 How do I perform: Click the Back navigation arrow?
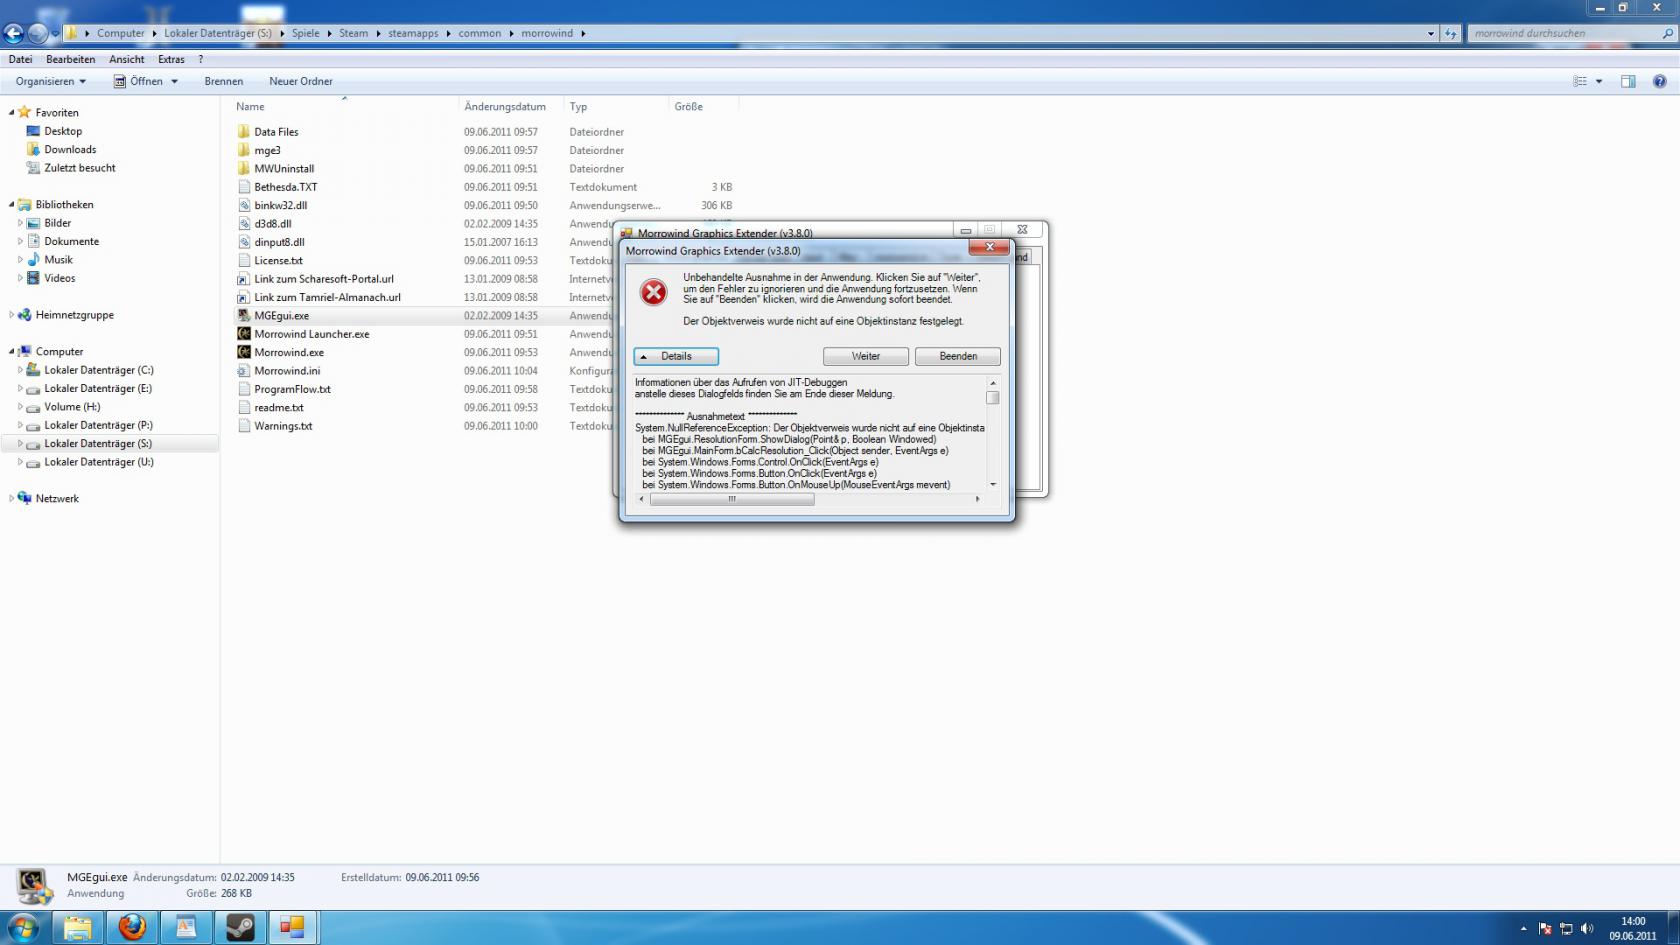[x=14, y=33]
